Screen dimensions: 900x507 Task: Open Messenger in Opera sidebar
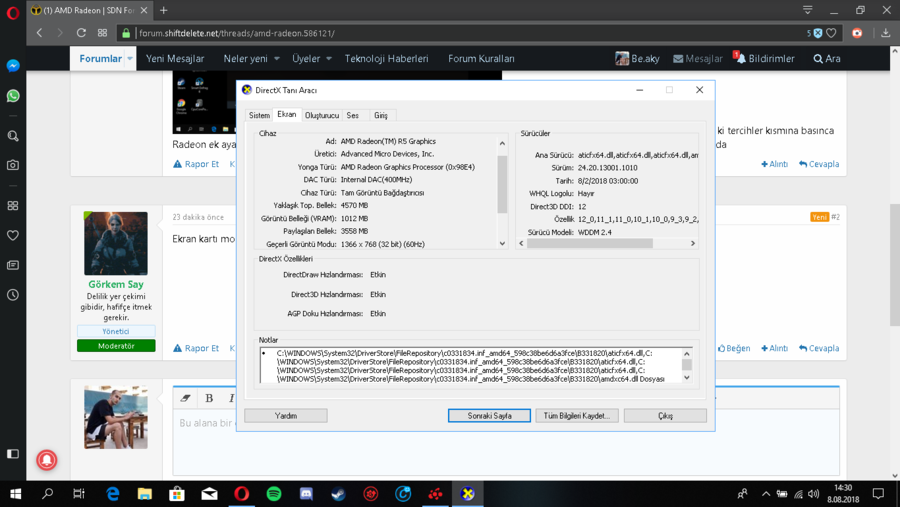[x=13, y=66]
